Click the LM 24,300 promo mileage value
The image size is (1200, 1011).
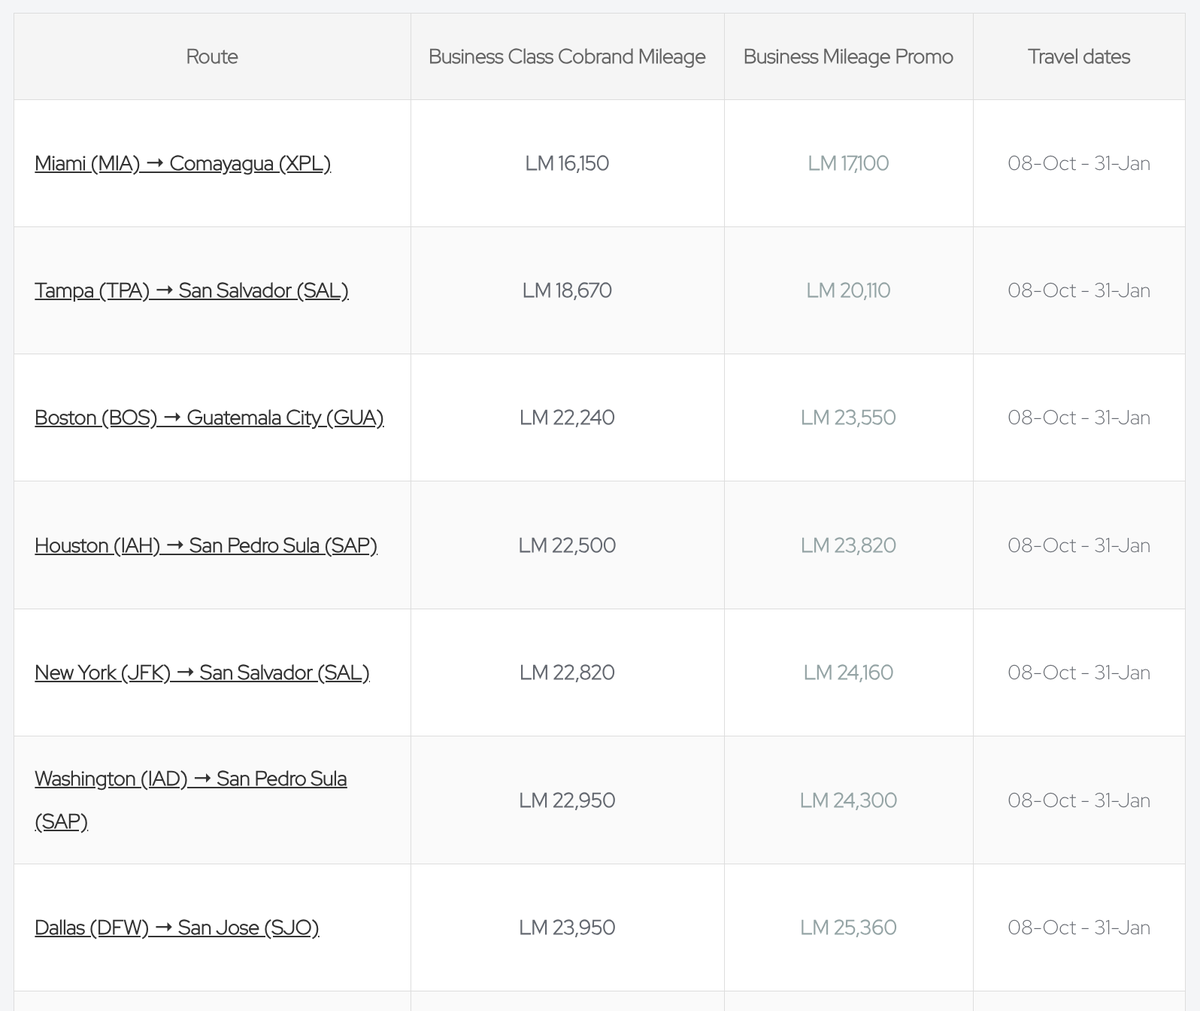click(848, 800)
